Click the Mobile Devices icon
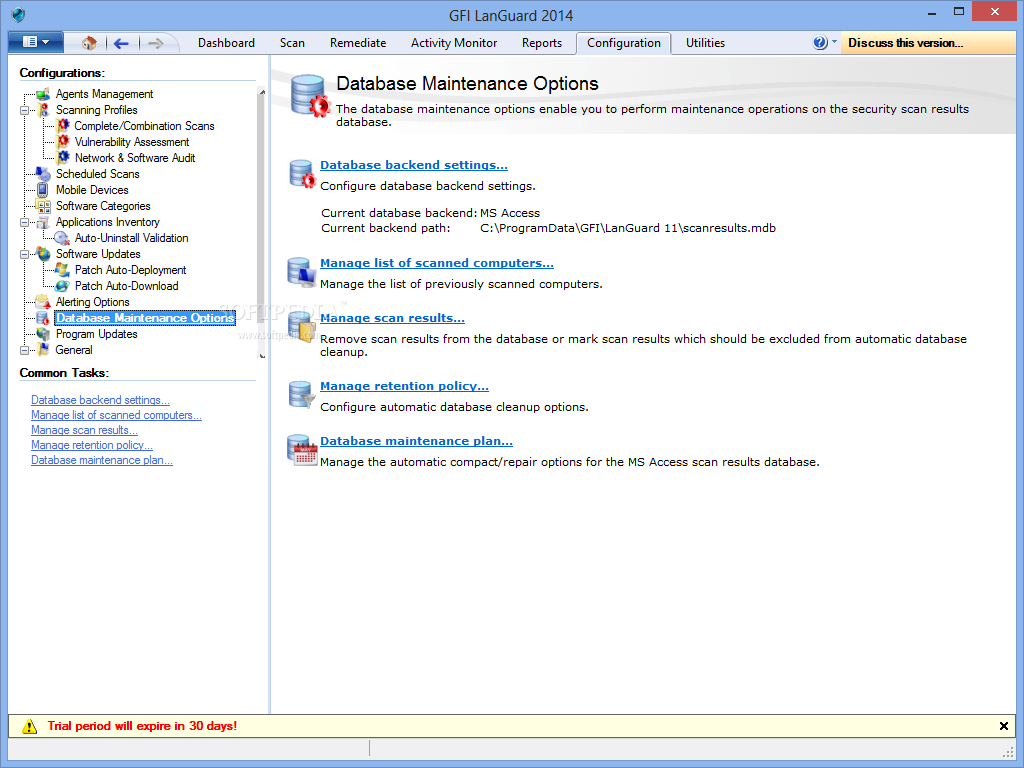 coord(43,189)
